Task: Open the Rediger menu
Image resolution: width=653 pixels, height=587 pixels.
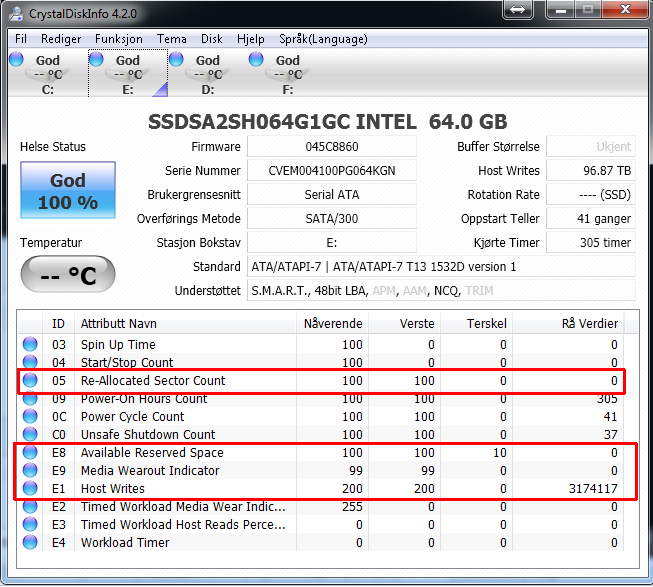Action: 61,39
